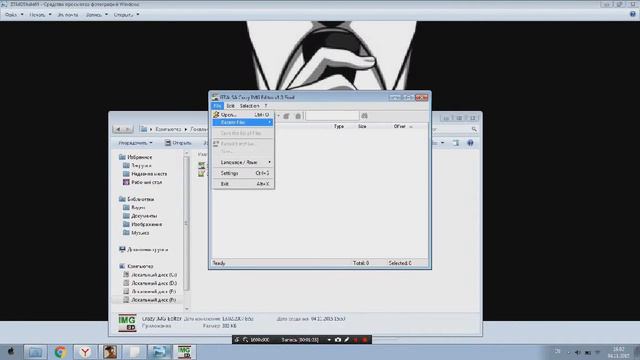Click the search text field in IMG Editor toolbar
This screenshot has width=640, height=360.
(x=332, y=116)
